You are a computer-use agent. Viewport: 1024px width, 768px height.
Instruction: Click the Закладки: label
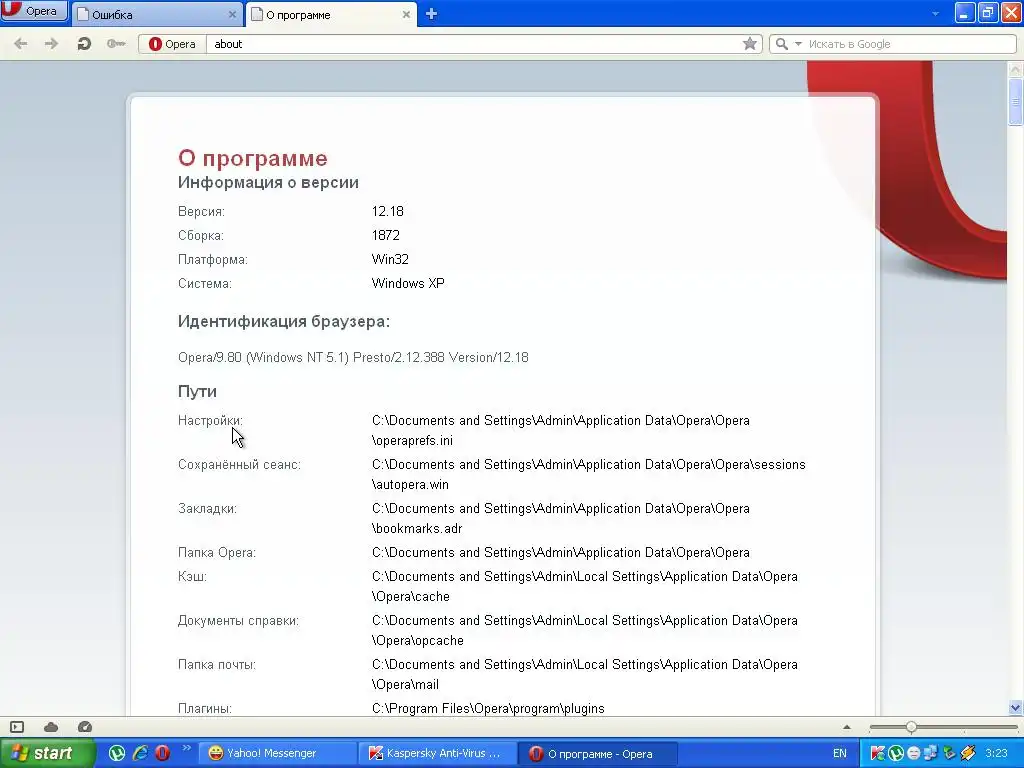(207, 508)
